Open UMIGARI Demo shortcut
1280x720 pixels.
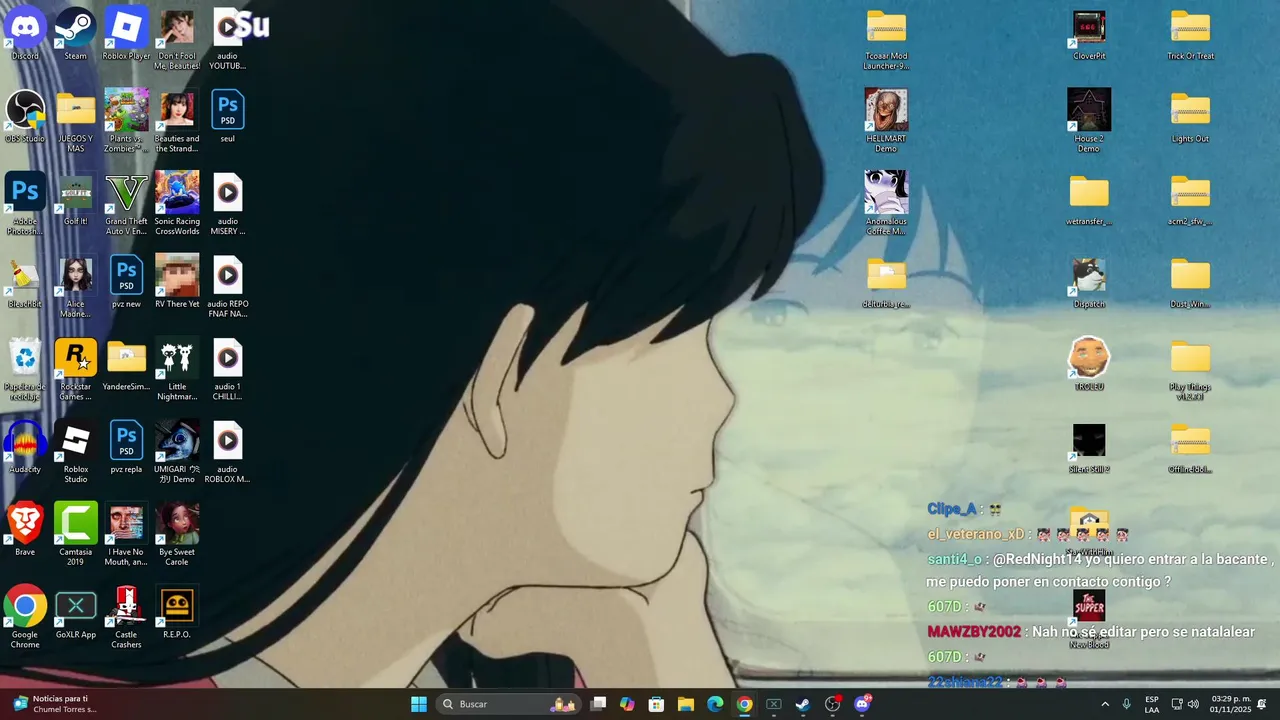pyautogui.click(x=177, y=453)
